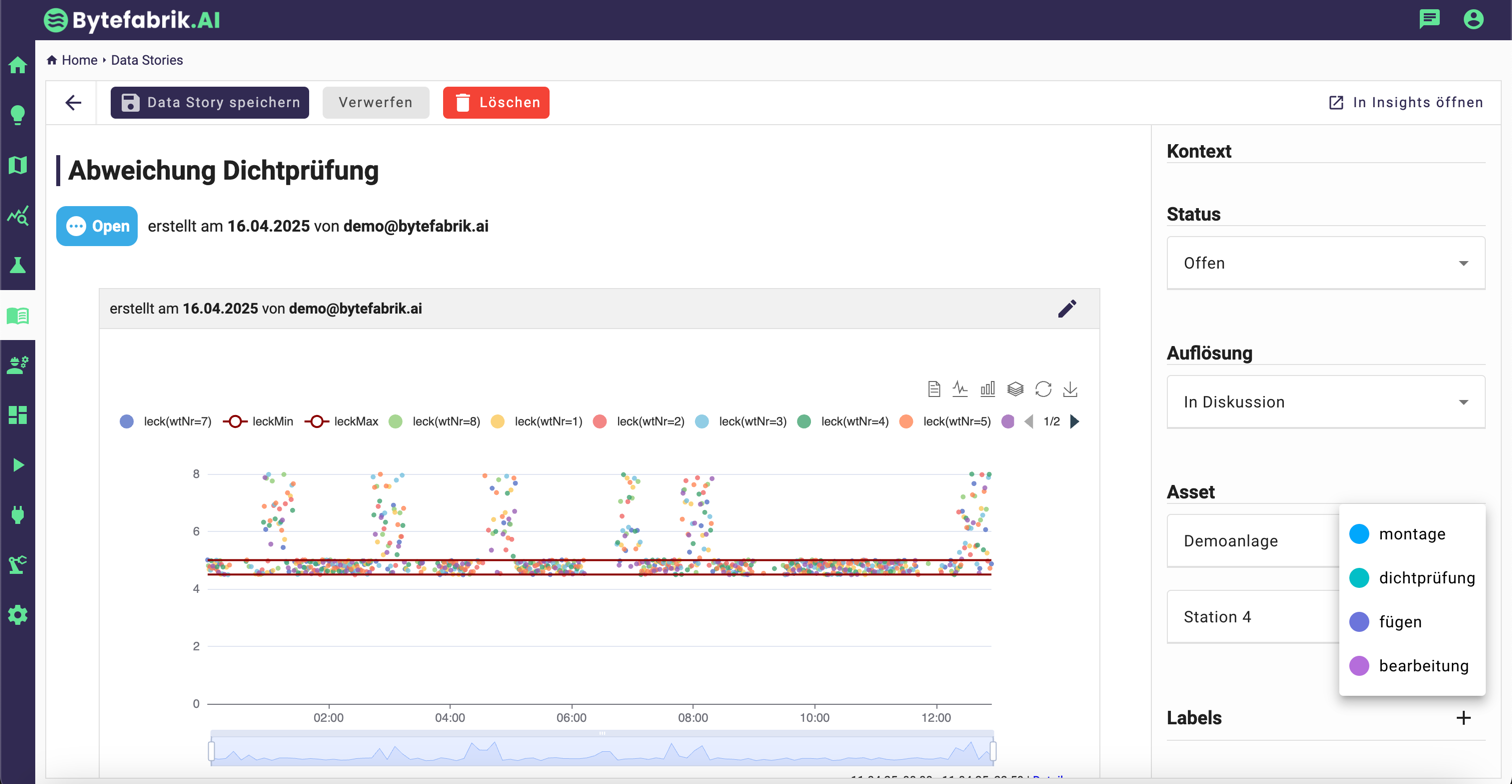Toggle leckMin line visibility in legend
This screenshot has height=784, width=1512.
point(258,422)
